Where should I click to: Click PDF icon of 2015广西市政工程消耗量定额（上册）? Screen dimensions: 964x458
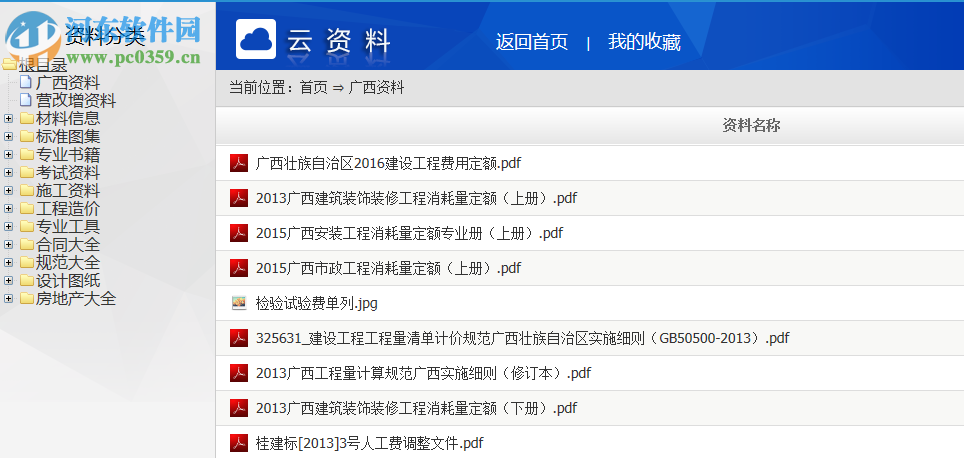click(x=239, y=268)
